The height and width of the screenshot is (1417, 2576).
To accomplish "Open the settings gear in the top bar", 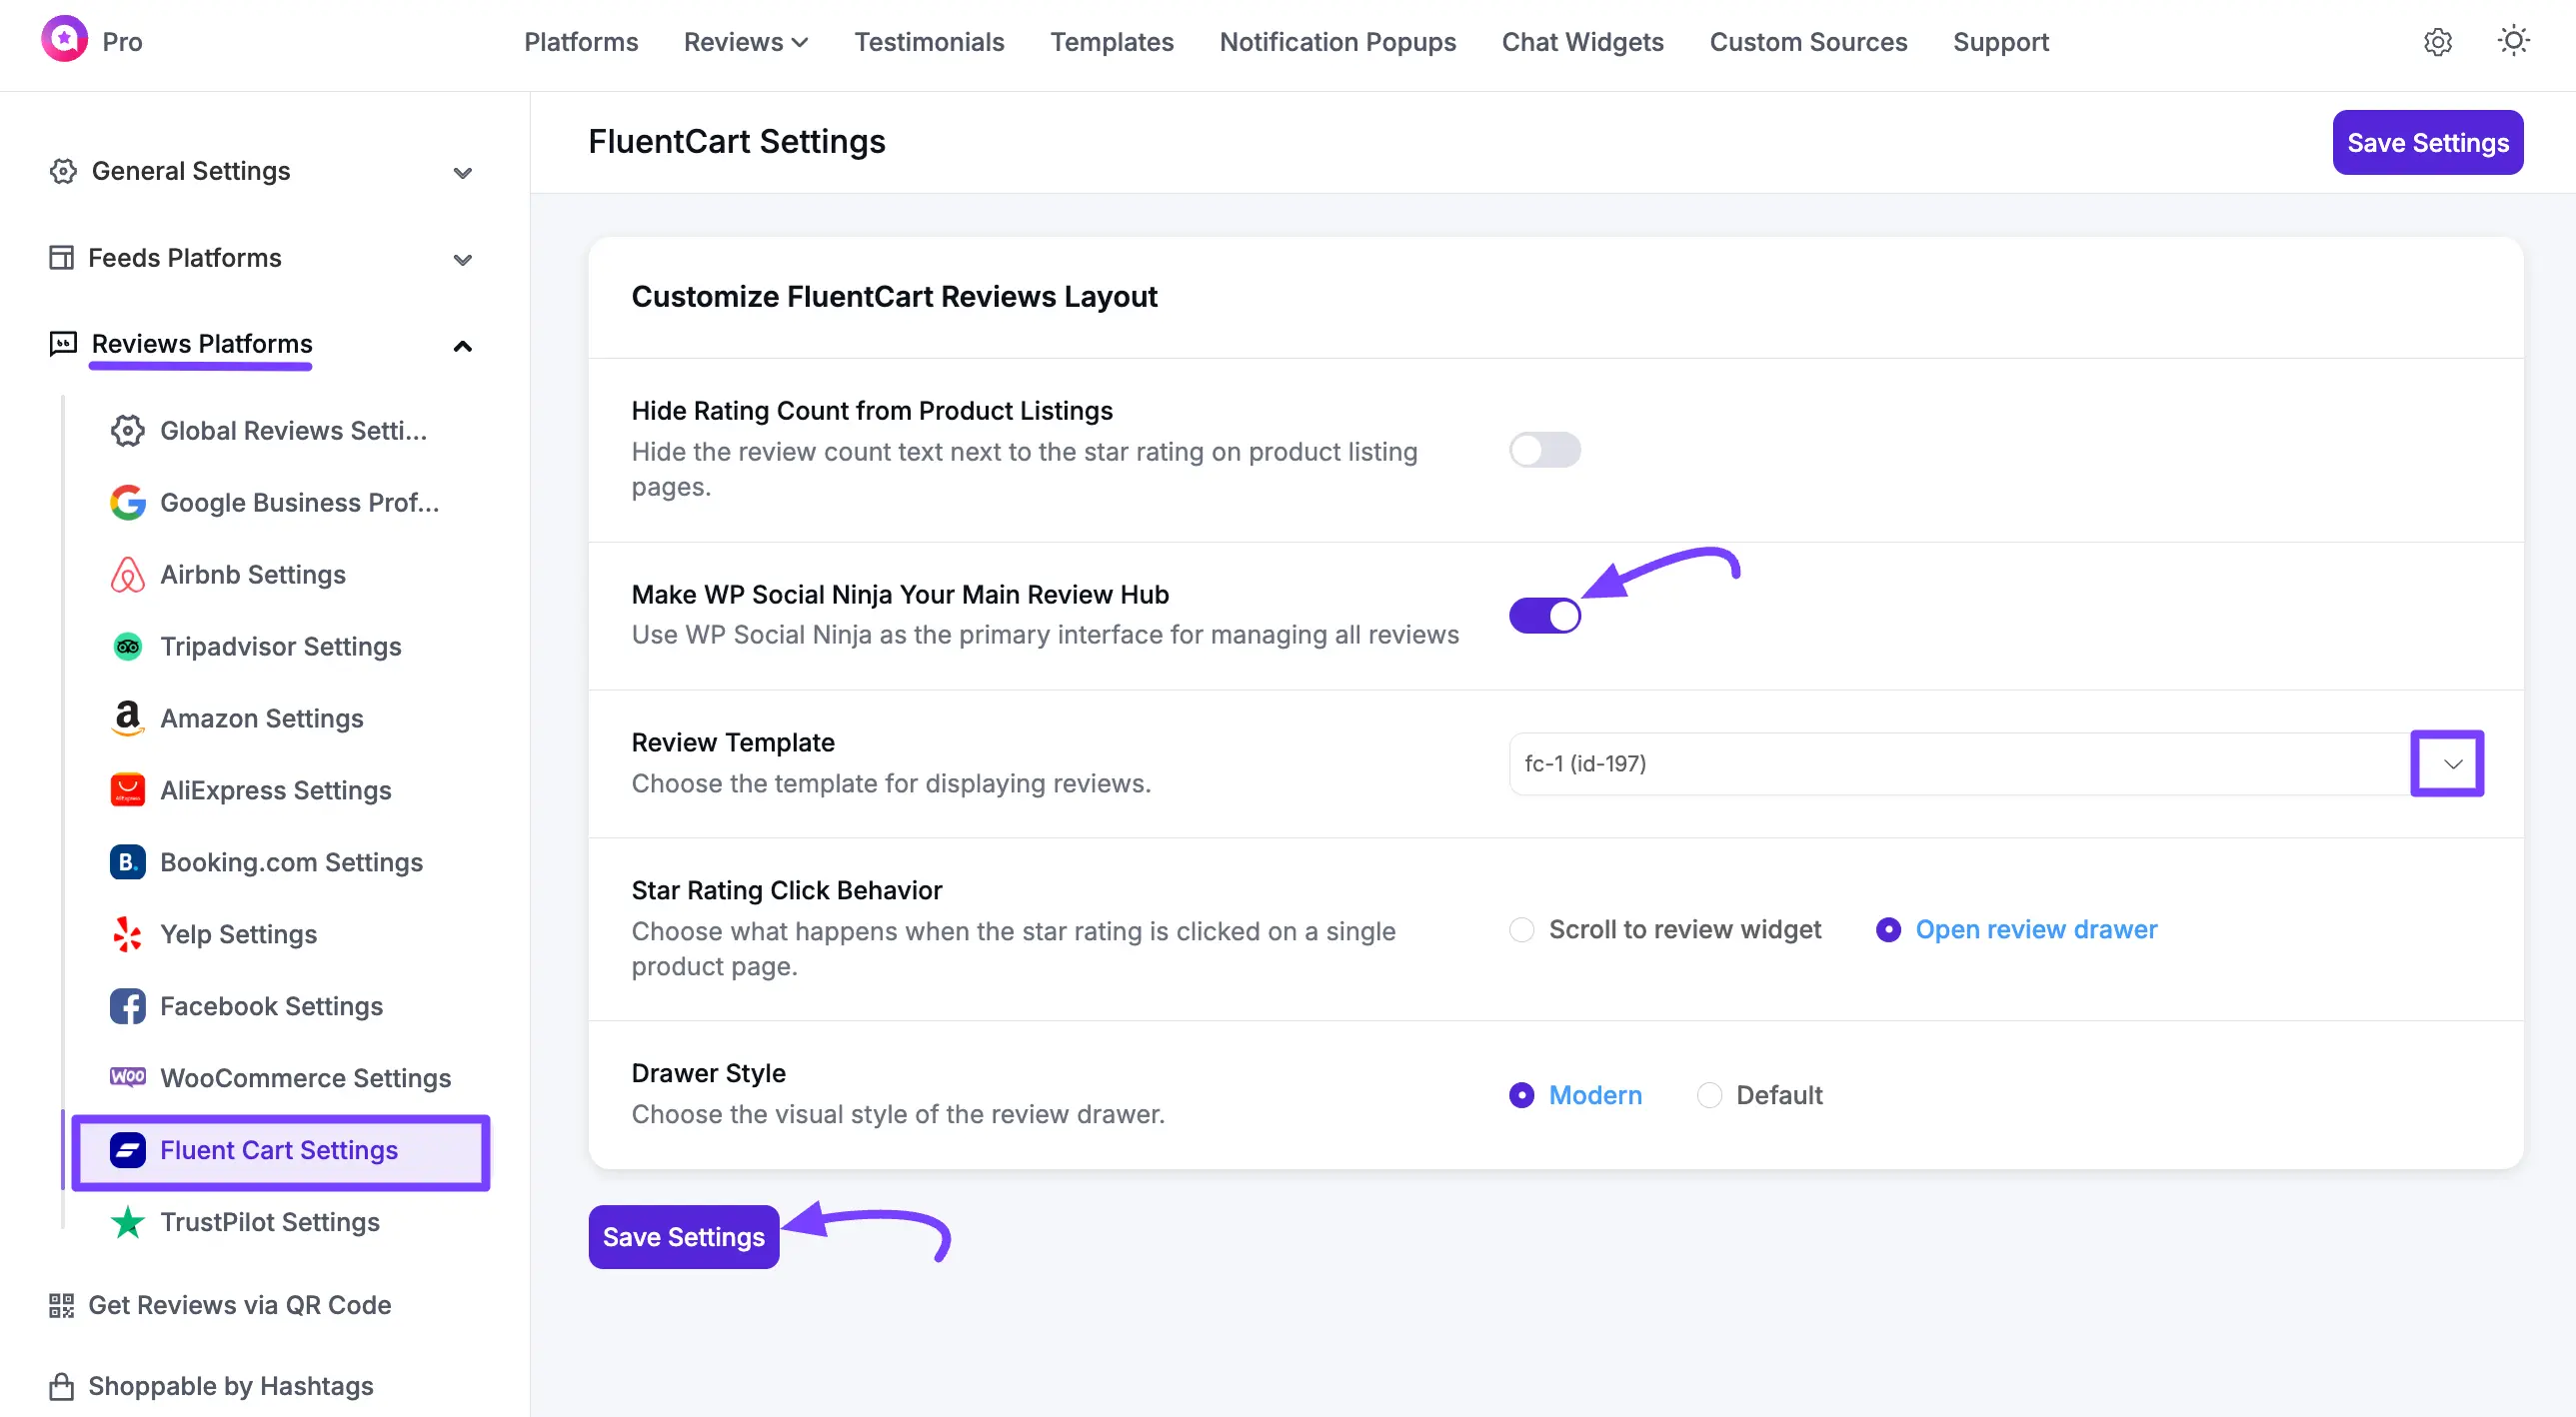I will 2438,41.
